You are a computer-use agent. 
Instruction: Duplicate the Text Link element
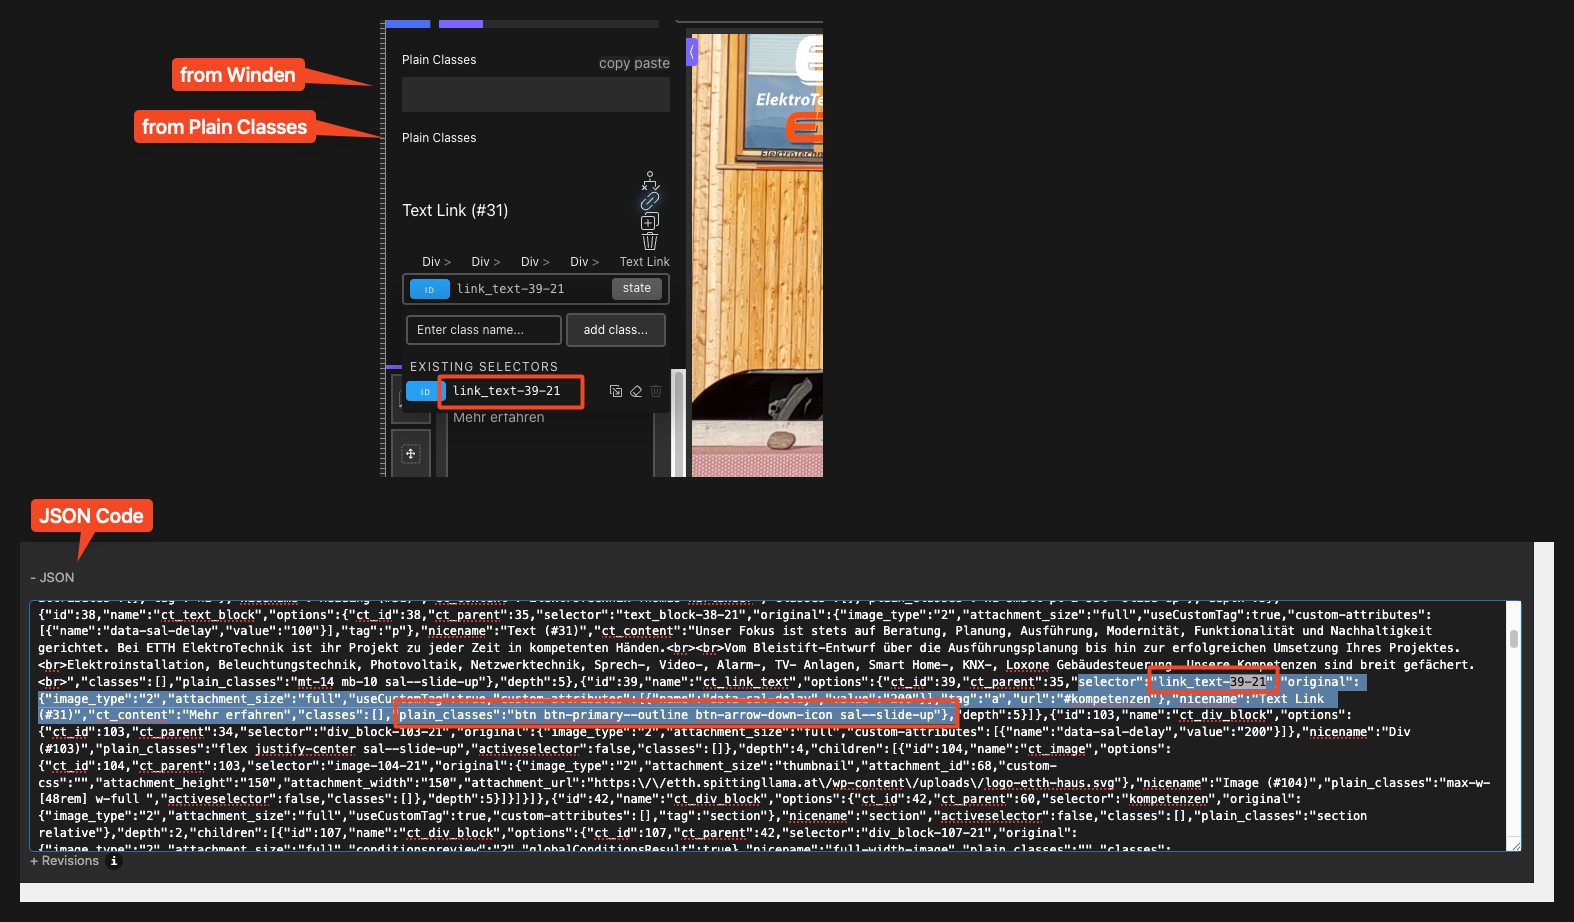650,221
